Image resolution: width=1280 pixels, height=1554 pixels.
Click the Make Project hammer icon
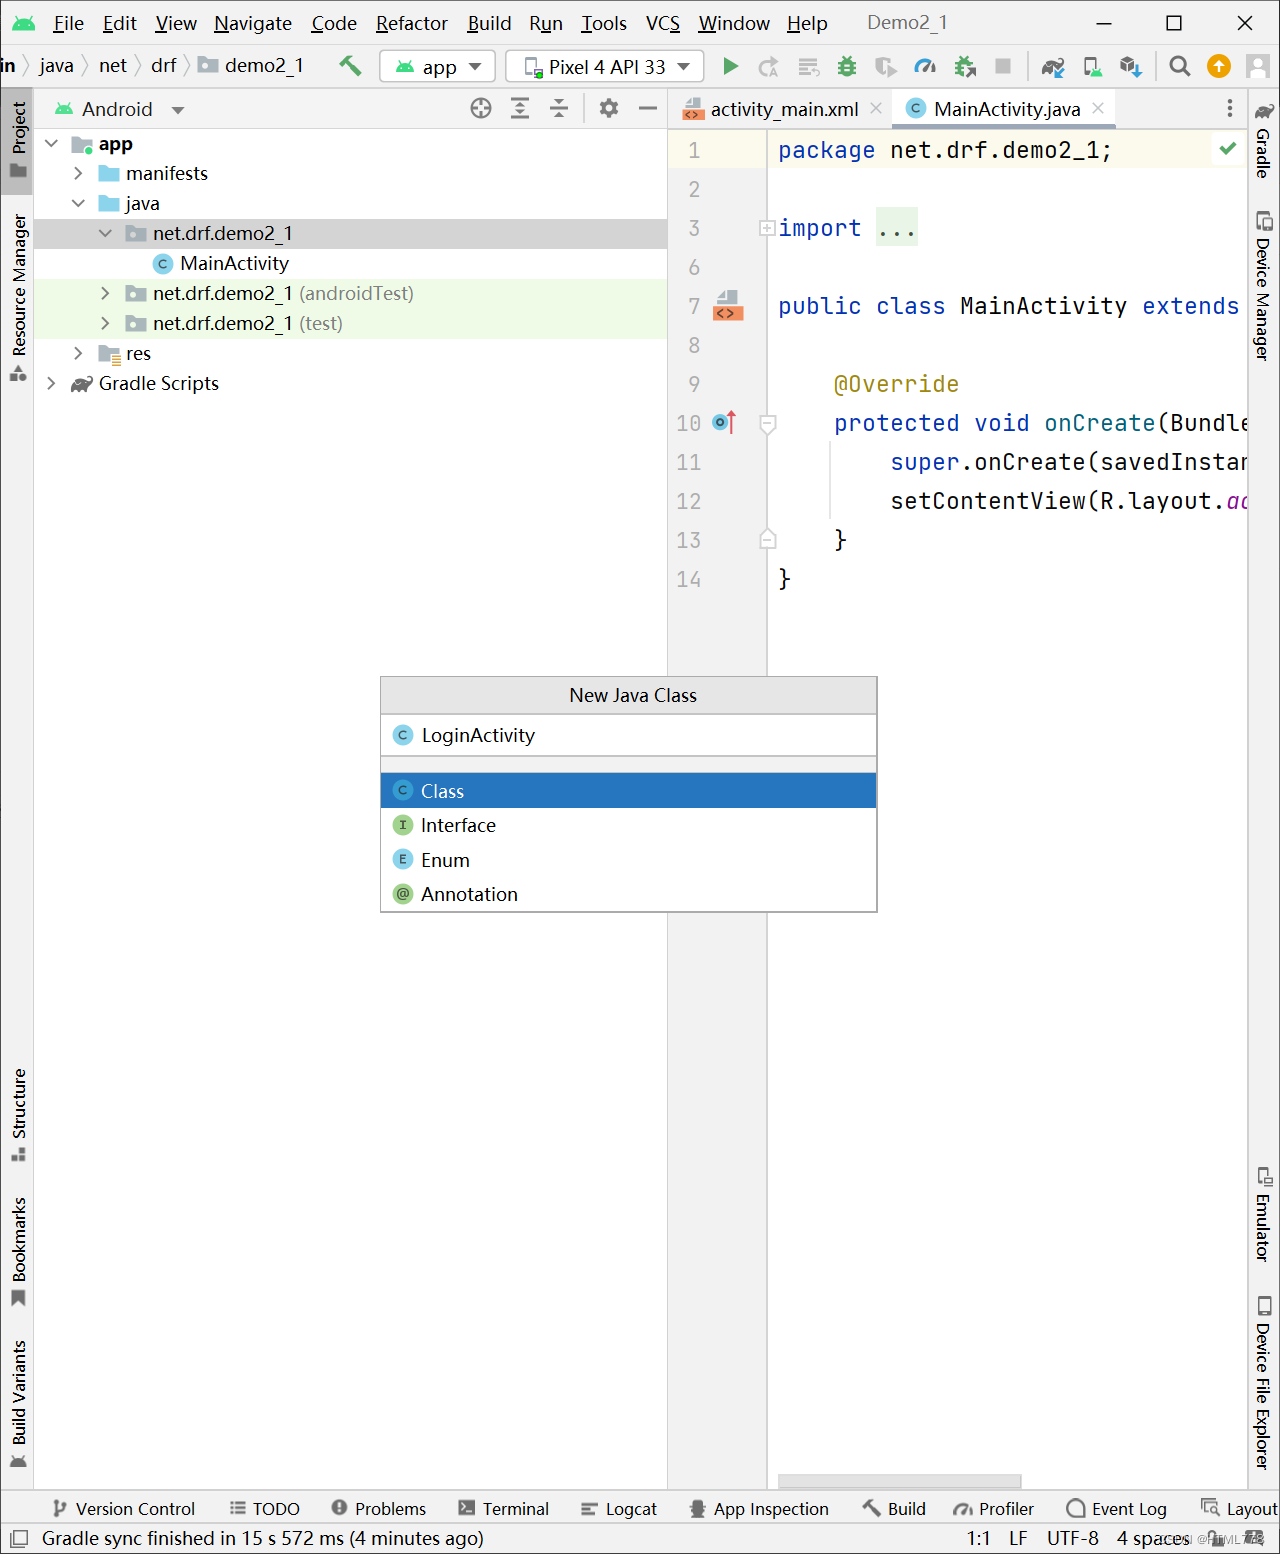pos(350,66)
